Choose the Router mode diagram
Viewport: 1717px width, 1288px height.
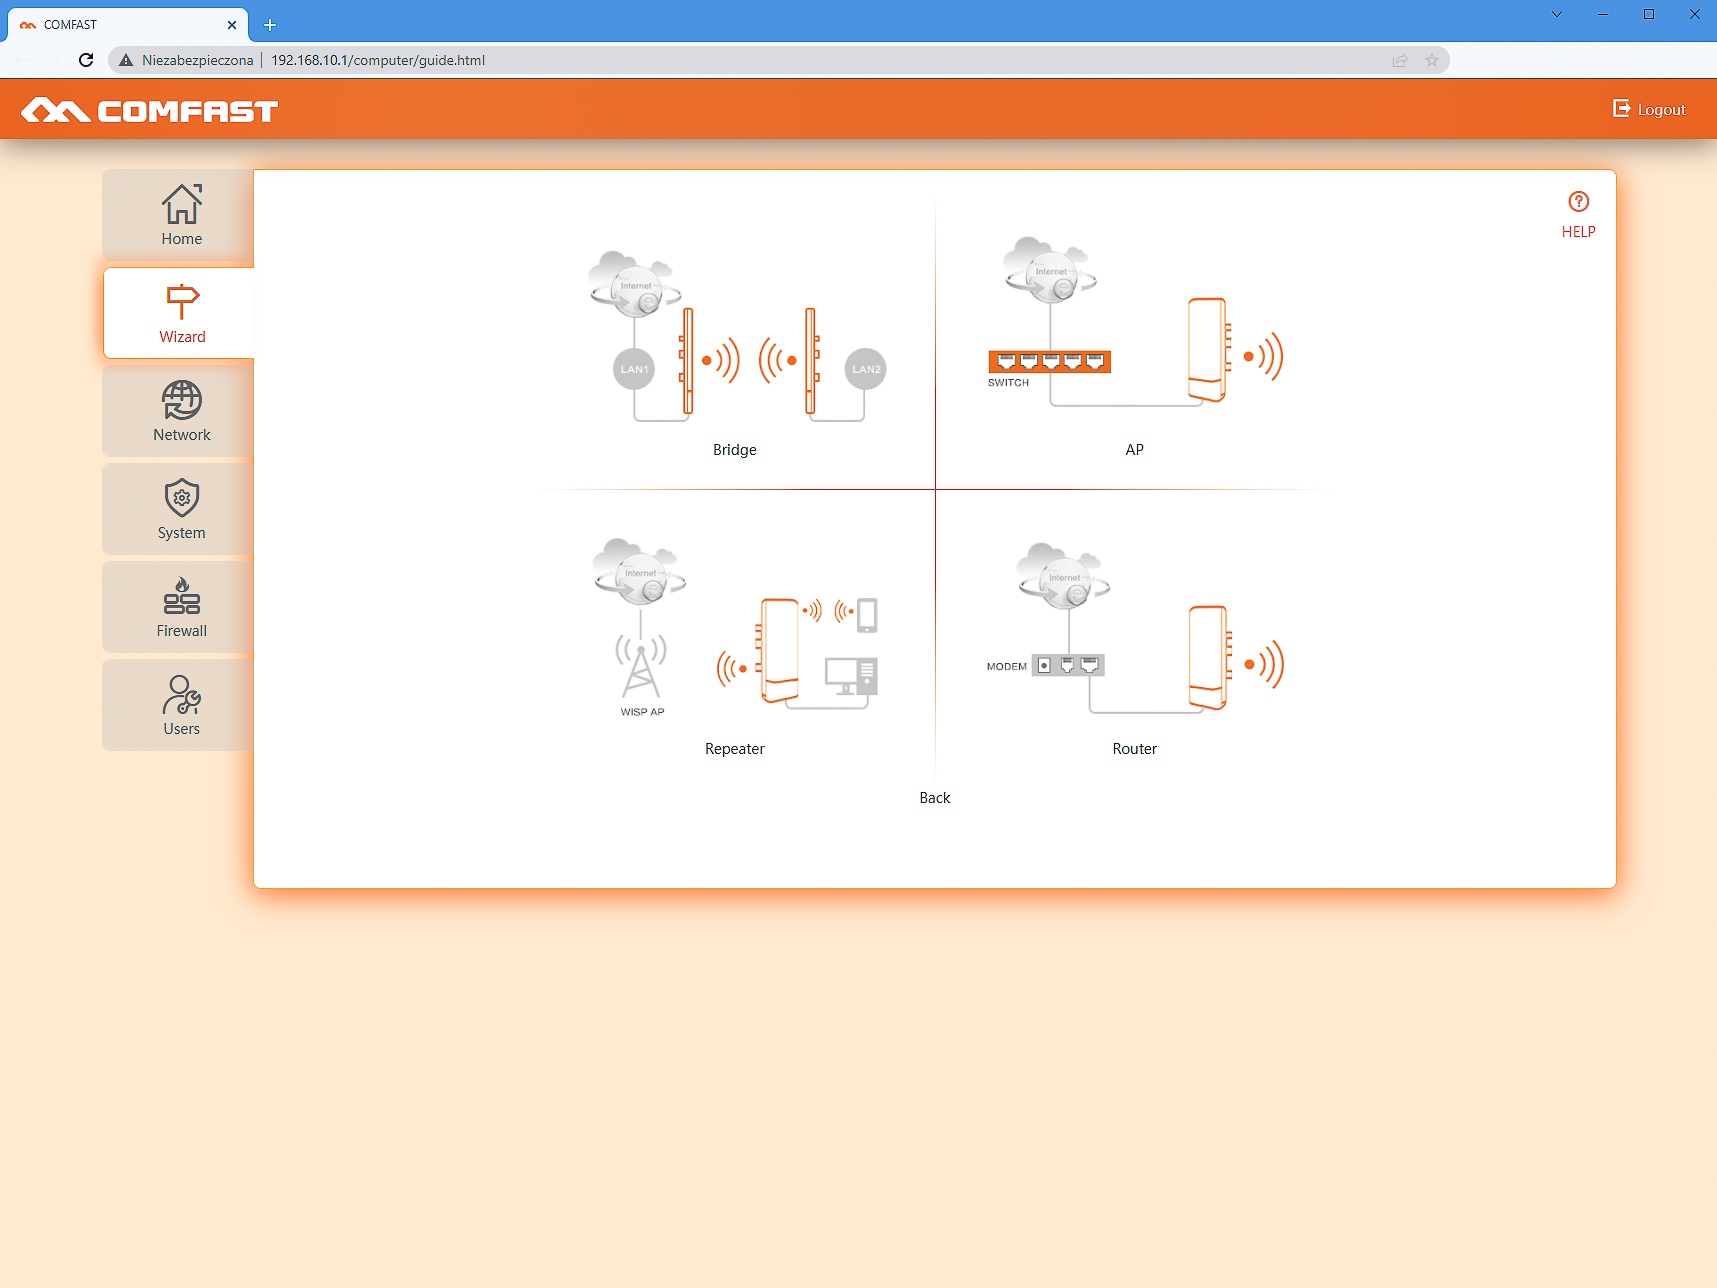pyautogui.click(x=1135, y=629)
